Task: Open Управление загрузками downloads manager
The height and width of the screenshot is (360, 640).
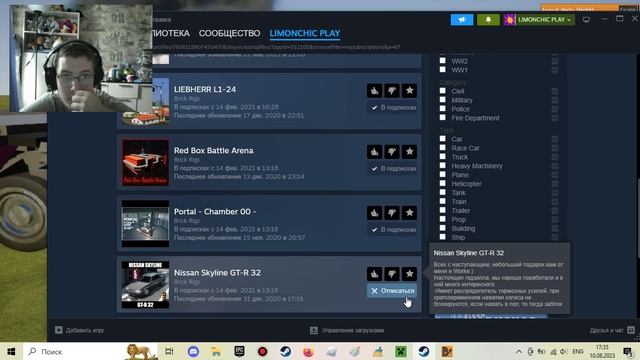Action: (347, 330)
